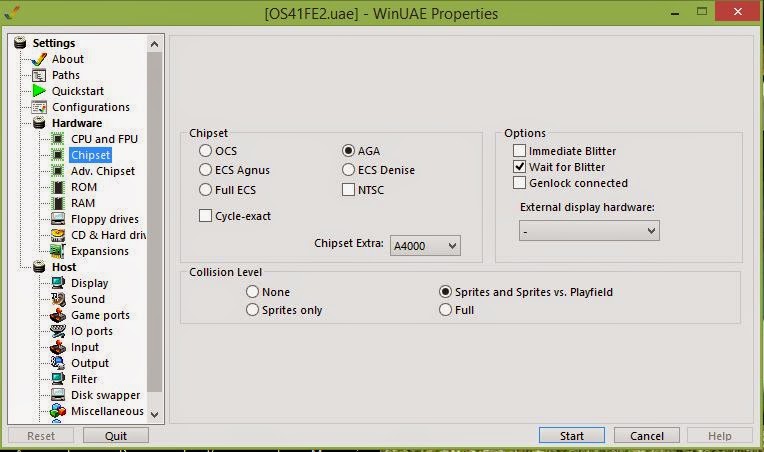Click the CPU and FPU chip icon
Image resolution: width=764 pixels, height=452 pixels.
(58, 139)
